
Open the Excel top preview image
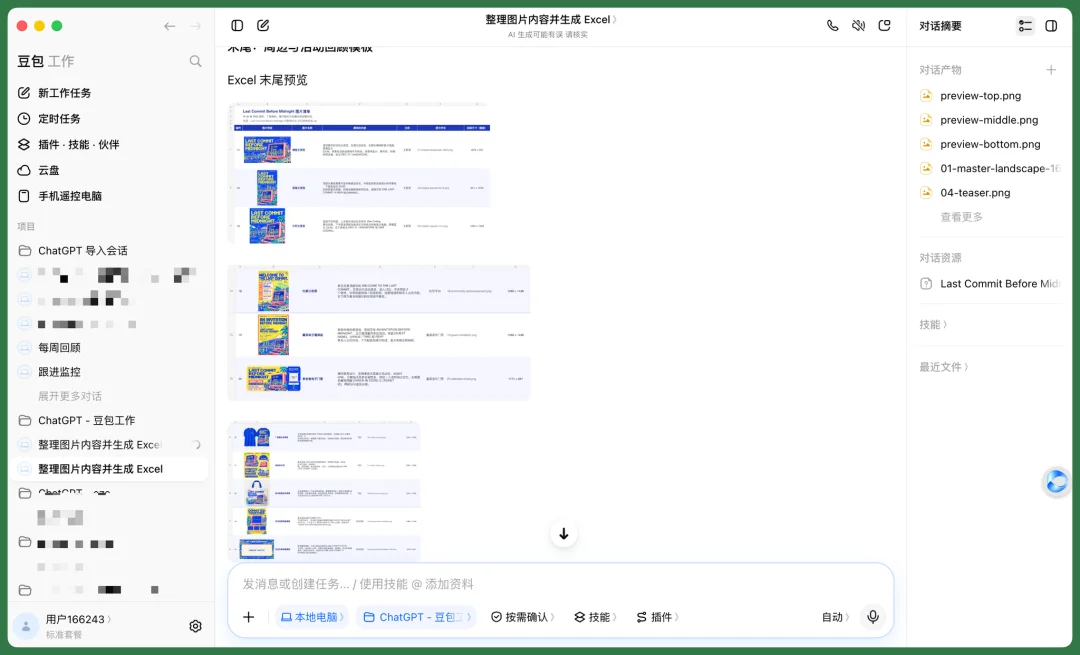coord(359,174)
